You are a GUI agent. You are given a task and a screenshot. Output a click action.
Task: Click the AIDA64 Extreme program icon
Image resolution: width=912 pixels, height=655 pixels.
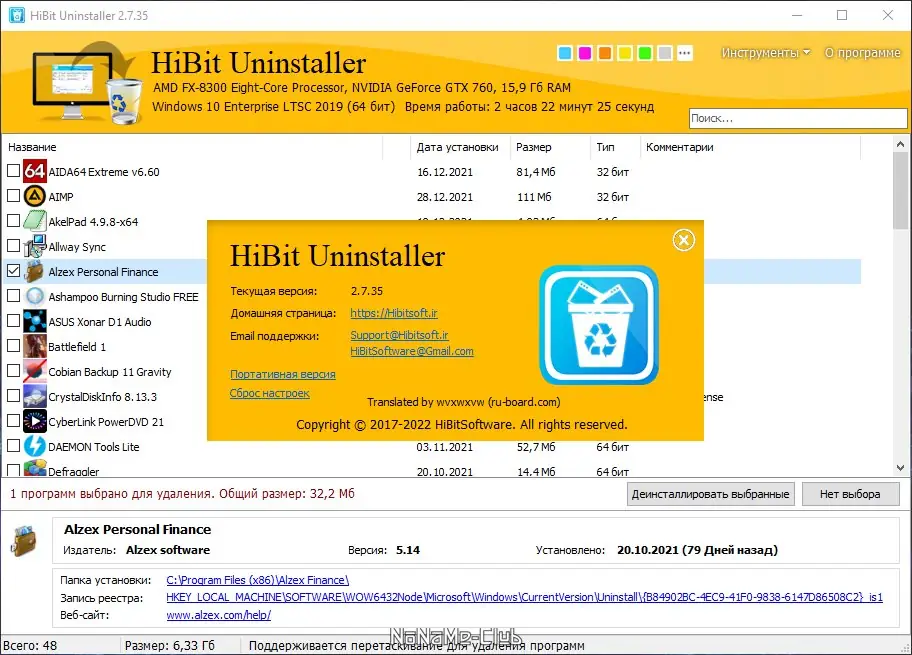(35, 171)
